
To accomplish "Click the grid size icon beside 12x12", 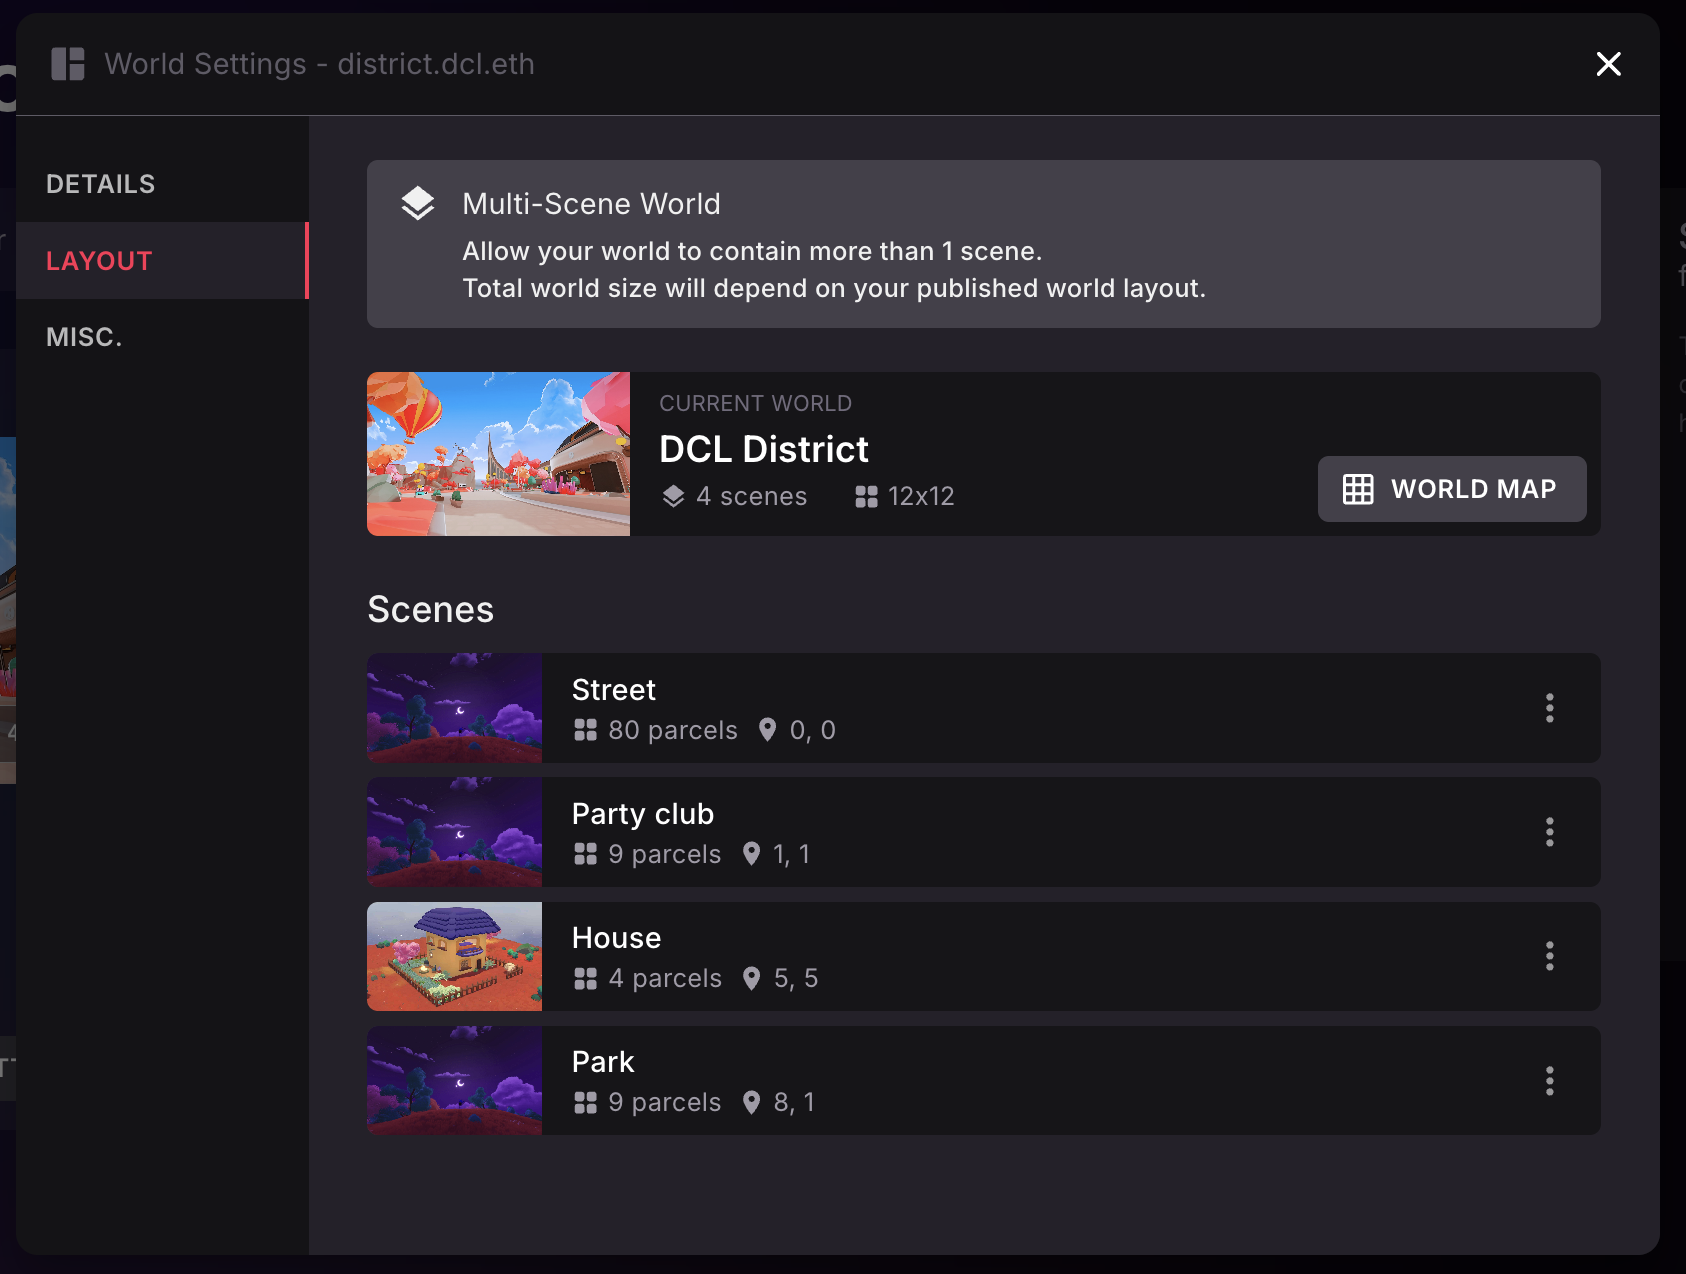I will pos(866,496).
